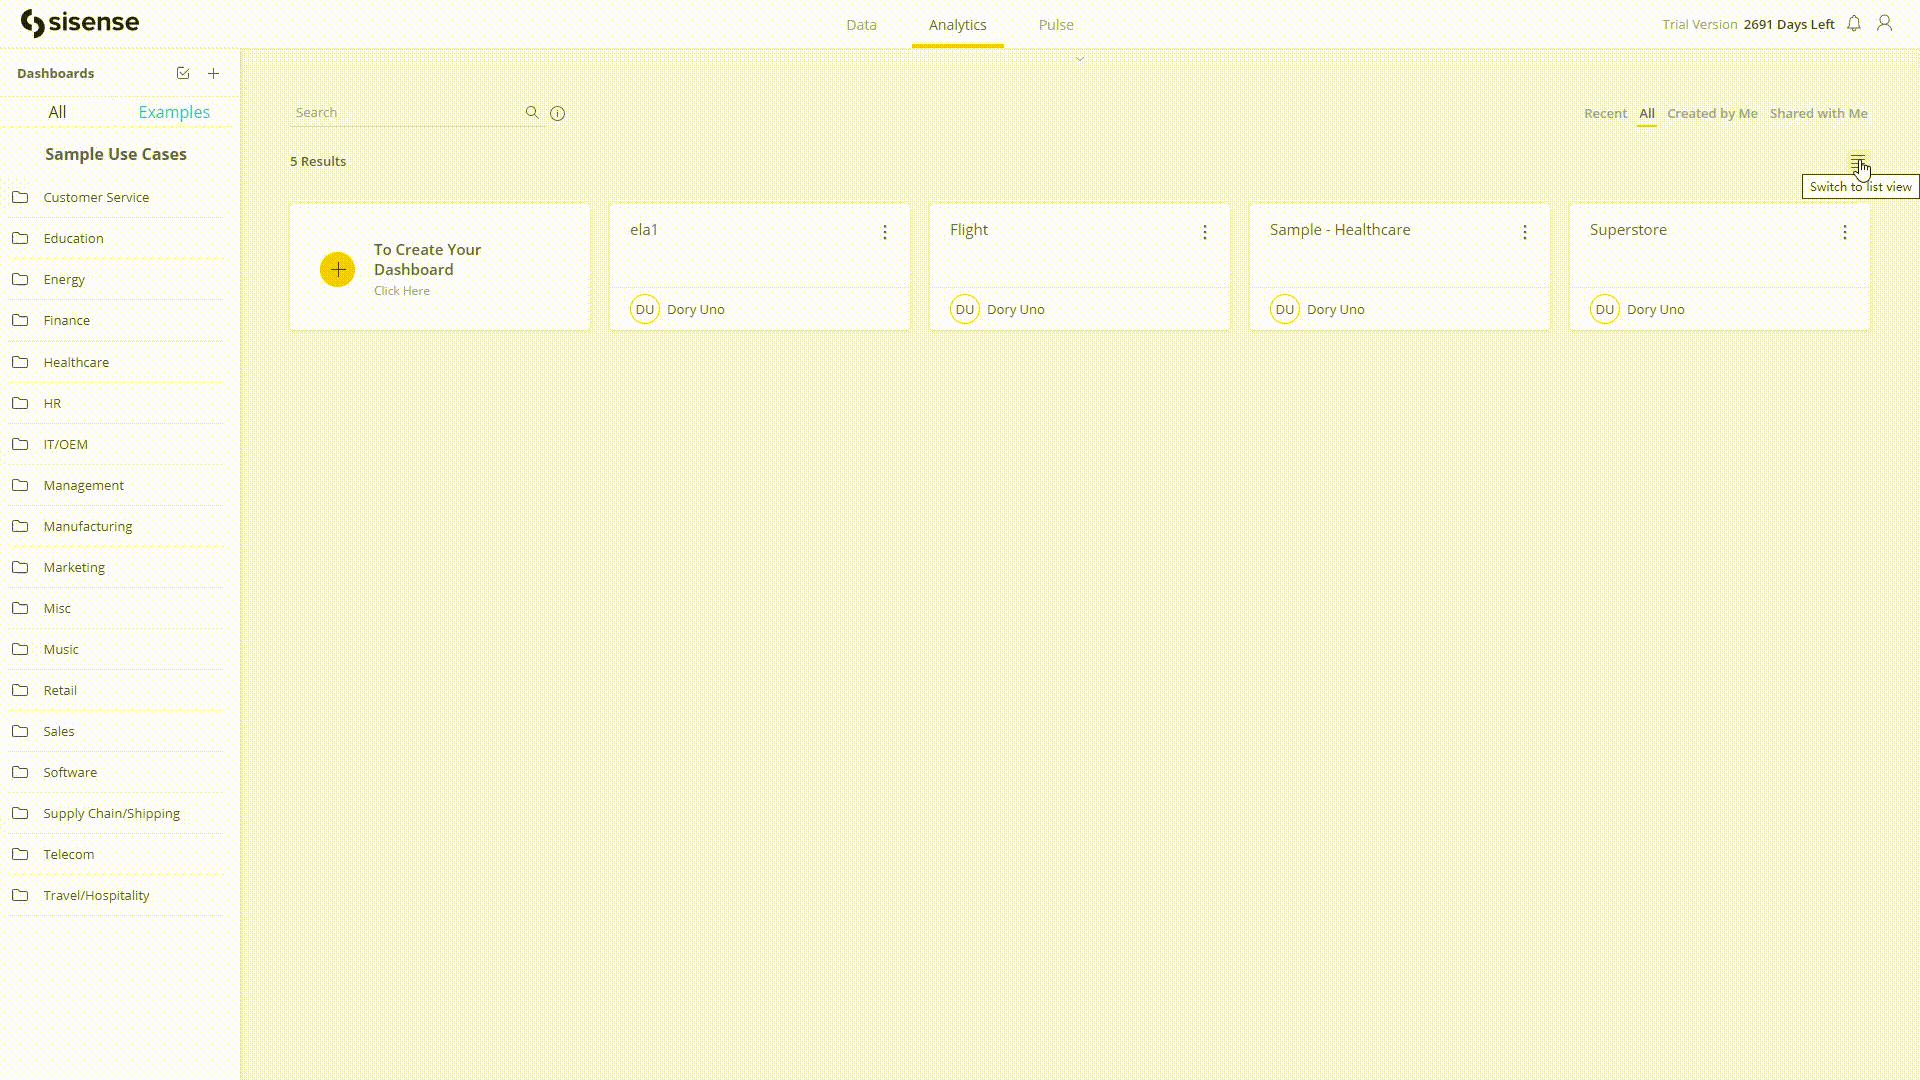Open the Healthcare folder
Screen dimensions: 1920x1080
[117, 362]
